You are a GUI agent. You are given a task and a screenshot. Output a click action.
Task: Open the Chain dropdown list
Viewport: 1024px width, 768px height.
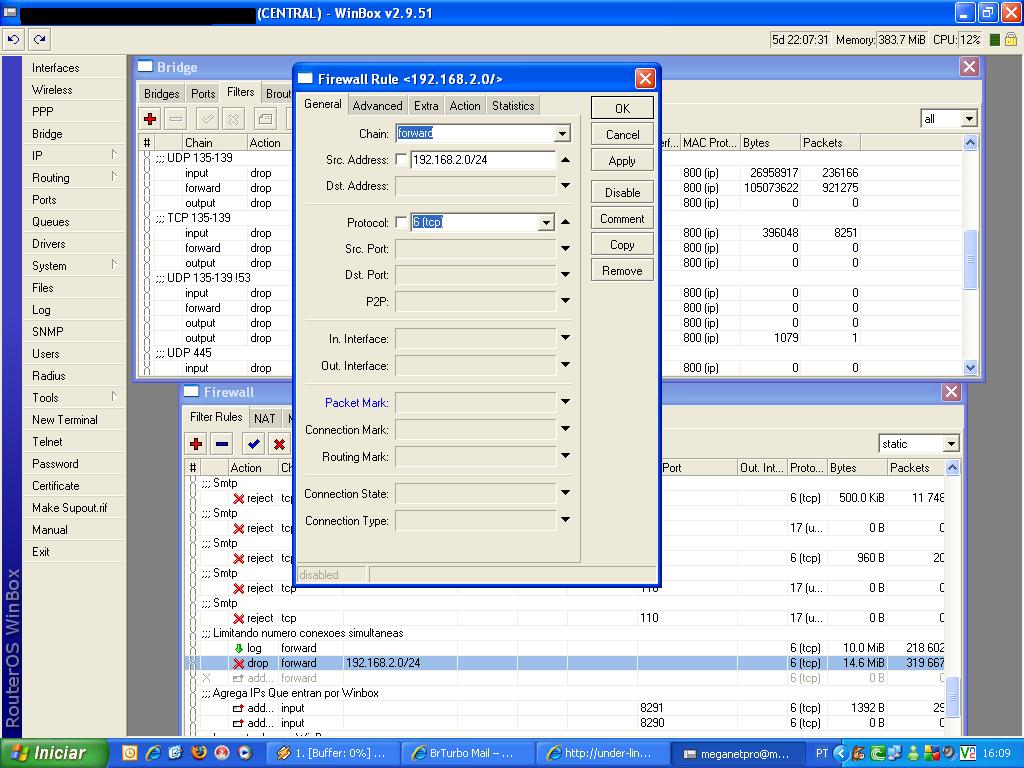(562, 134)
